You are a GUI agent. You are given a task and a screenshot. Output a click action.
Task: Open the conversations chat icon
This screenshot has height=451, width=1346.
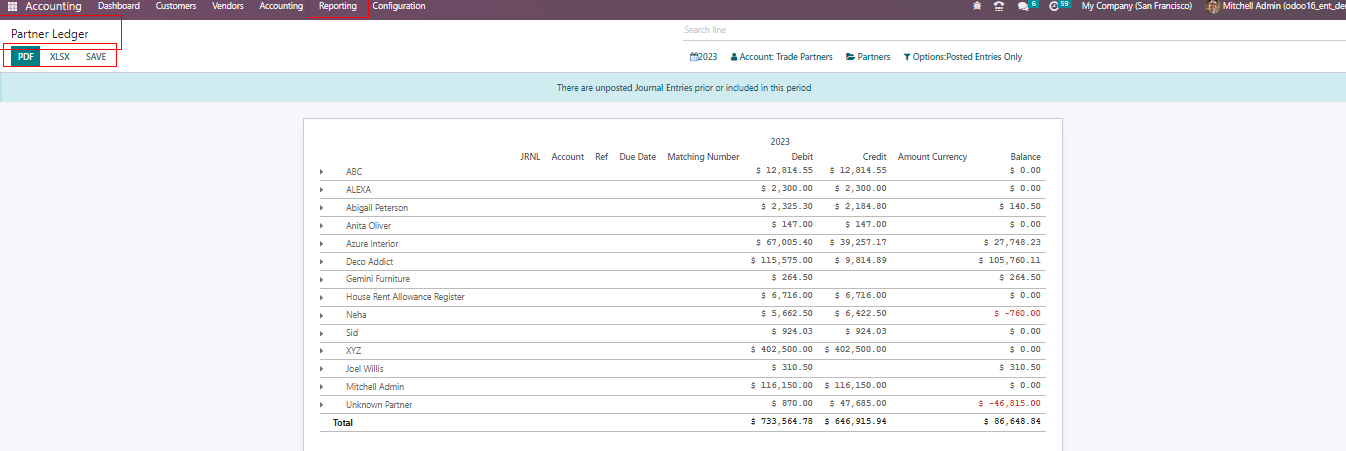(x=1023, y=6)
